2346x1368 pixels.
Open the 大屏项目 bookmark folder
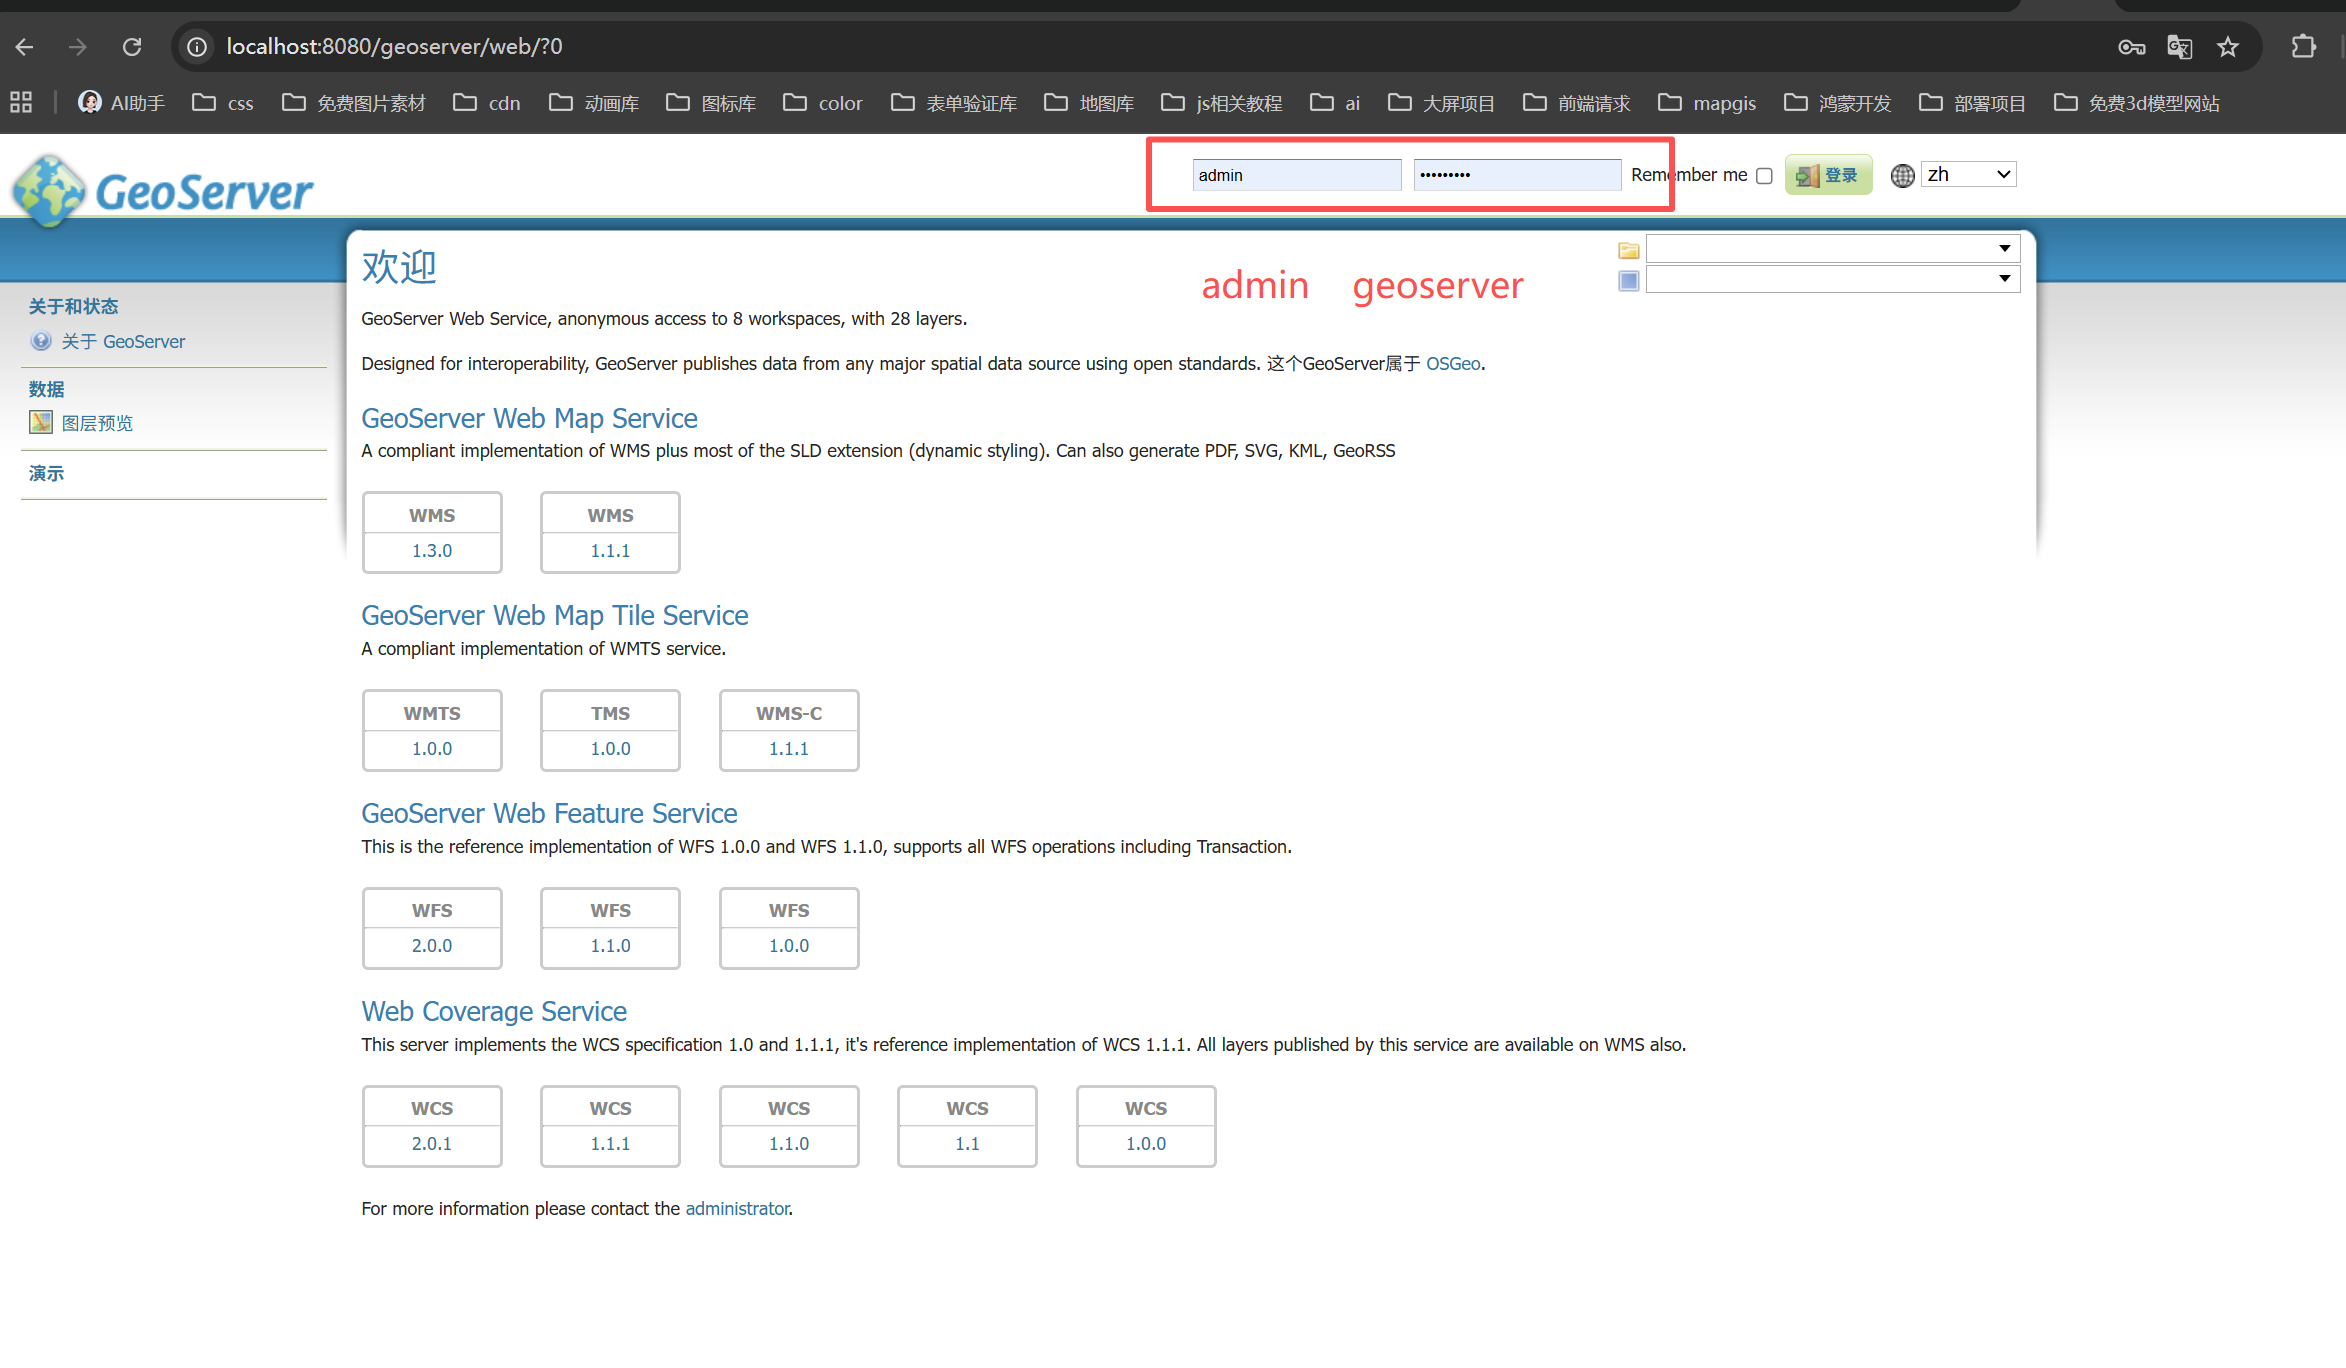point(1441,103)
